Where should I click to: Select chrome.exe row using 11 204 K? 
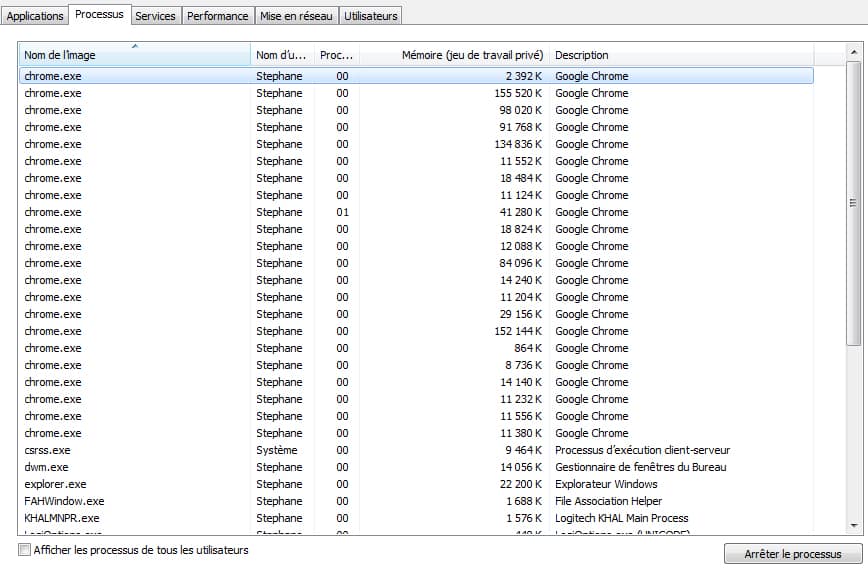coord(416,297)
